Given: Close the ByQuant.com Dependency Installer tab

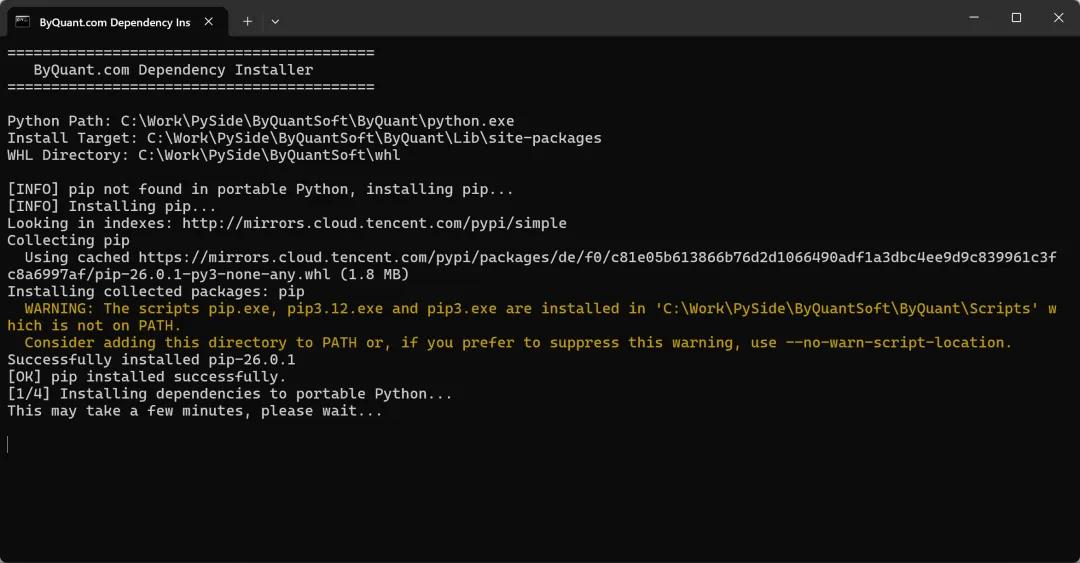Looking at the screenshot, I should [x=208, y=22].
